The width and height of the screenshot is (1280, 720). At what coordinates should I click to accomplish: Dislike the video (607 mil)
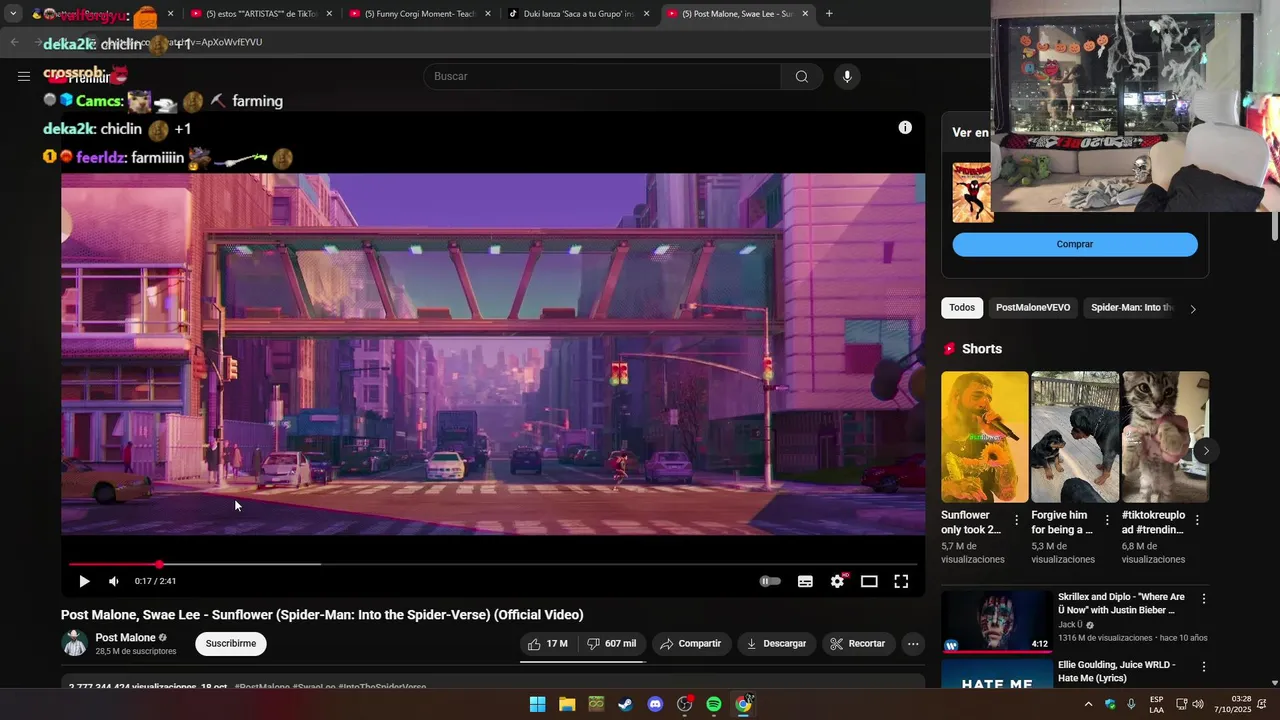[611, 644]
